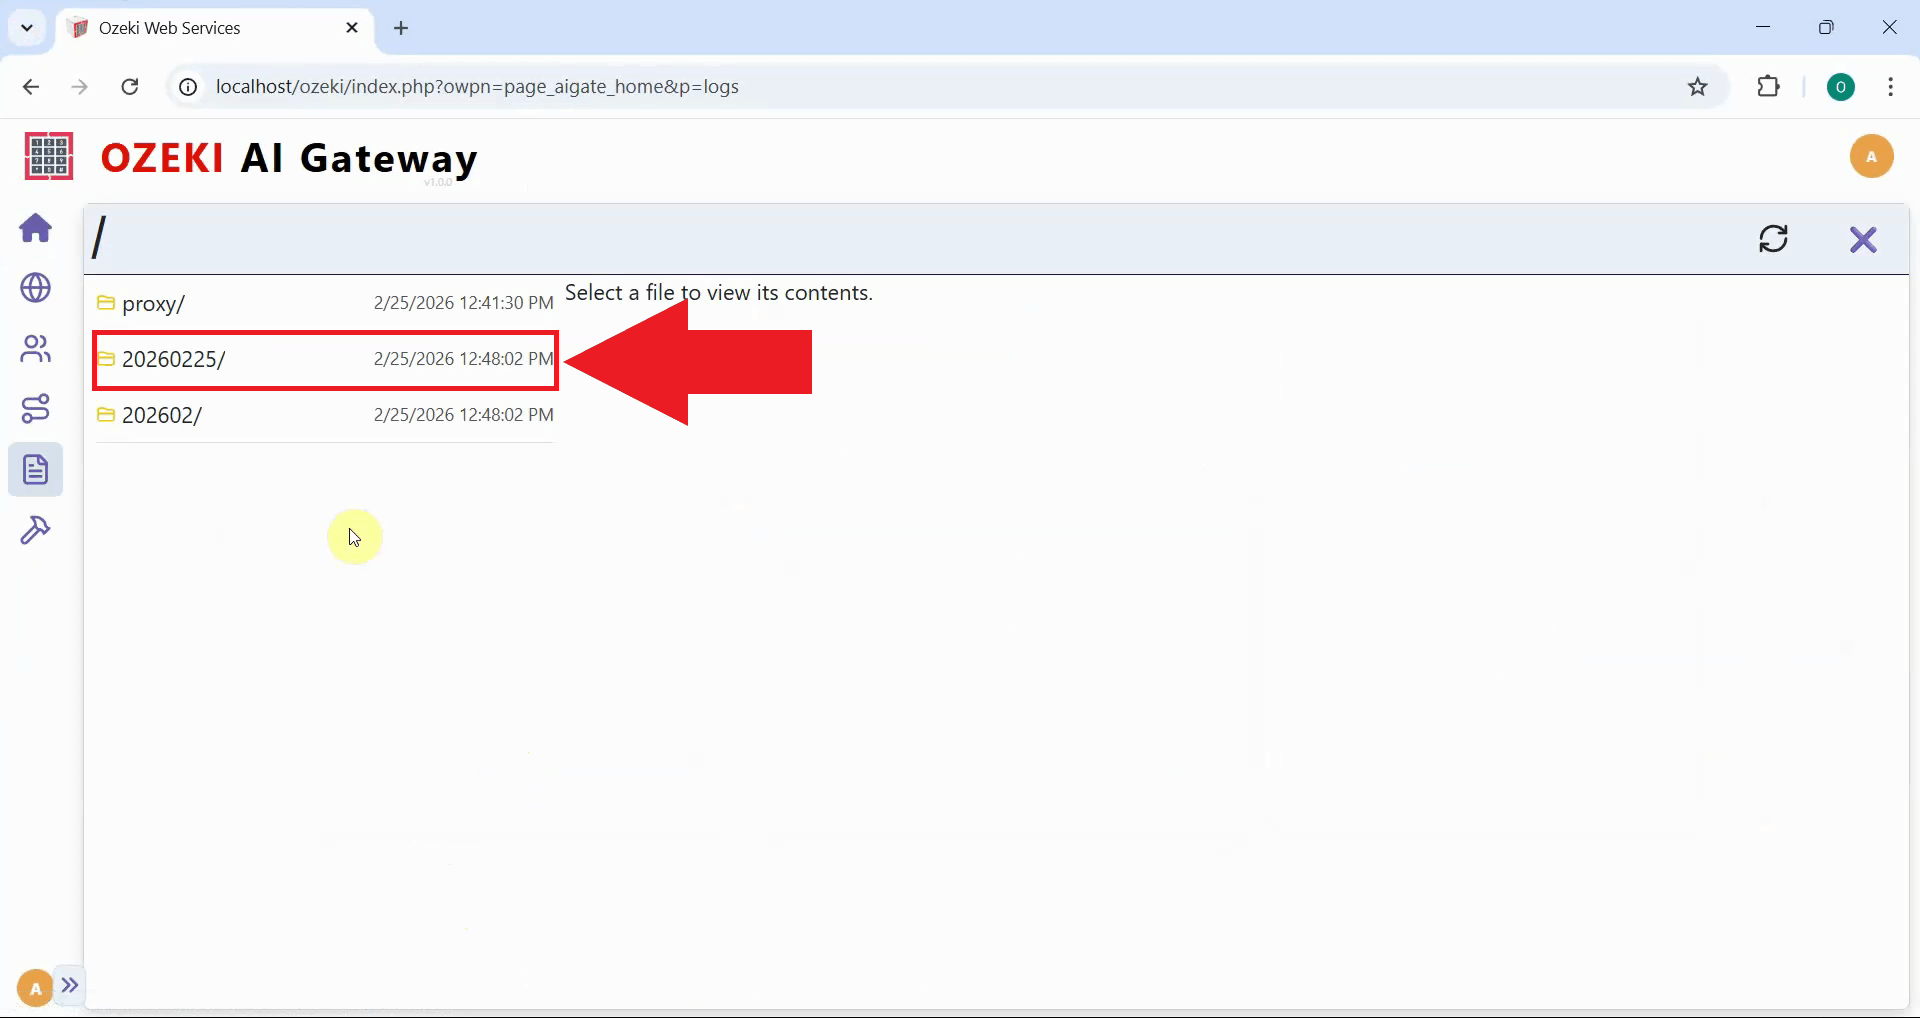The image size is (1920, 1018).
Task: Toggle site information via the info icon
Action: tap(186, 87)
